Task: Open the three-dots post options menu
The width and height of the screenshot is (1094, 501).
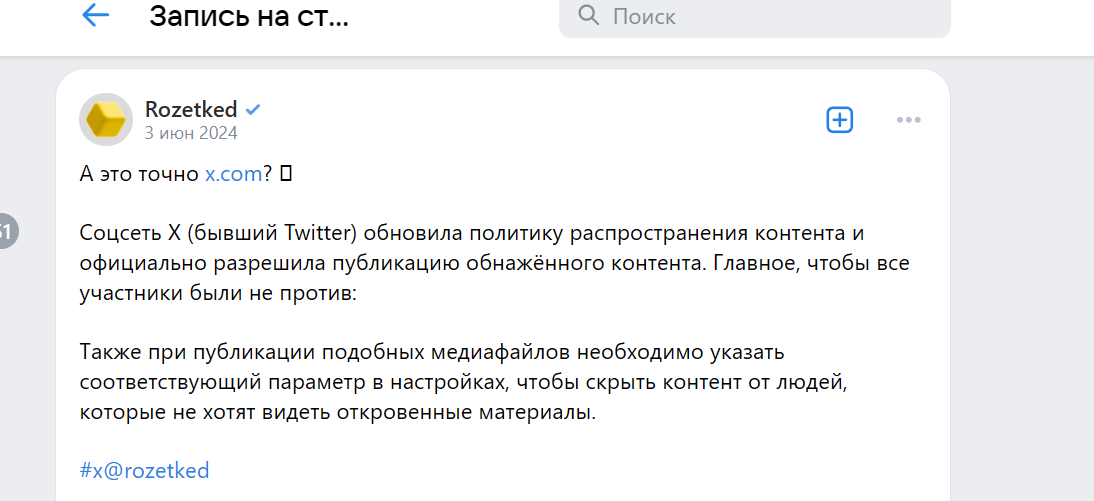Action: coord(908,120)
